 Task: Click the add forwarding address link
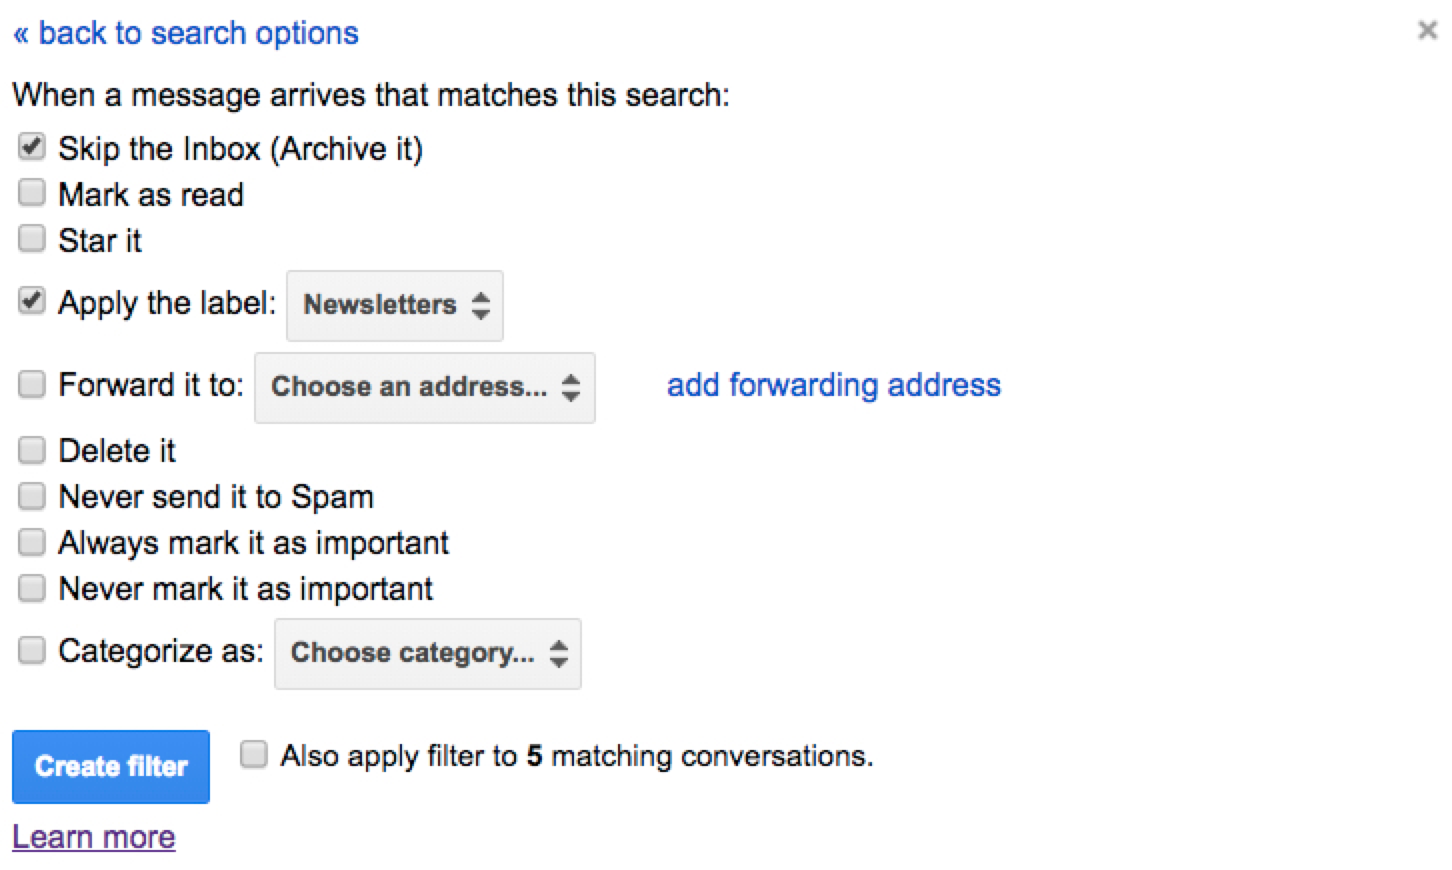(833, 385)
